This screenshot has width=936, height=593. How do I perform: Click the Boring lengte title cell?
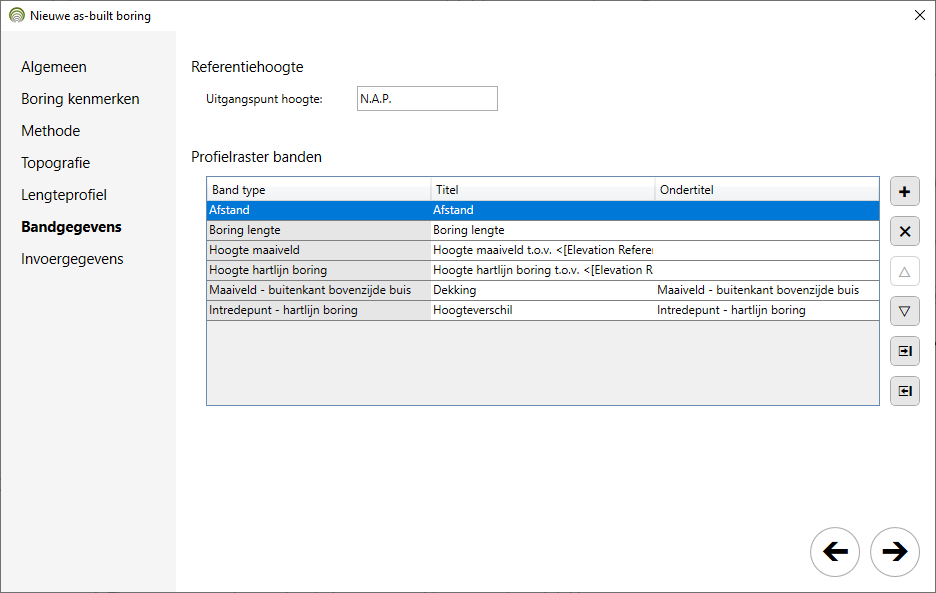(x=543, y=231)
